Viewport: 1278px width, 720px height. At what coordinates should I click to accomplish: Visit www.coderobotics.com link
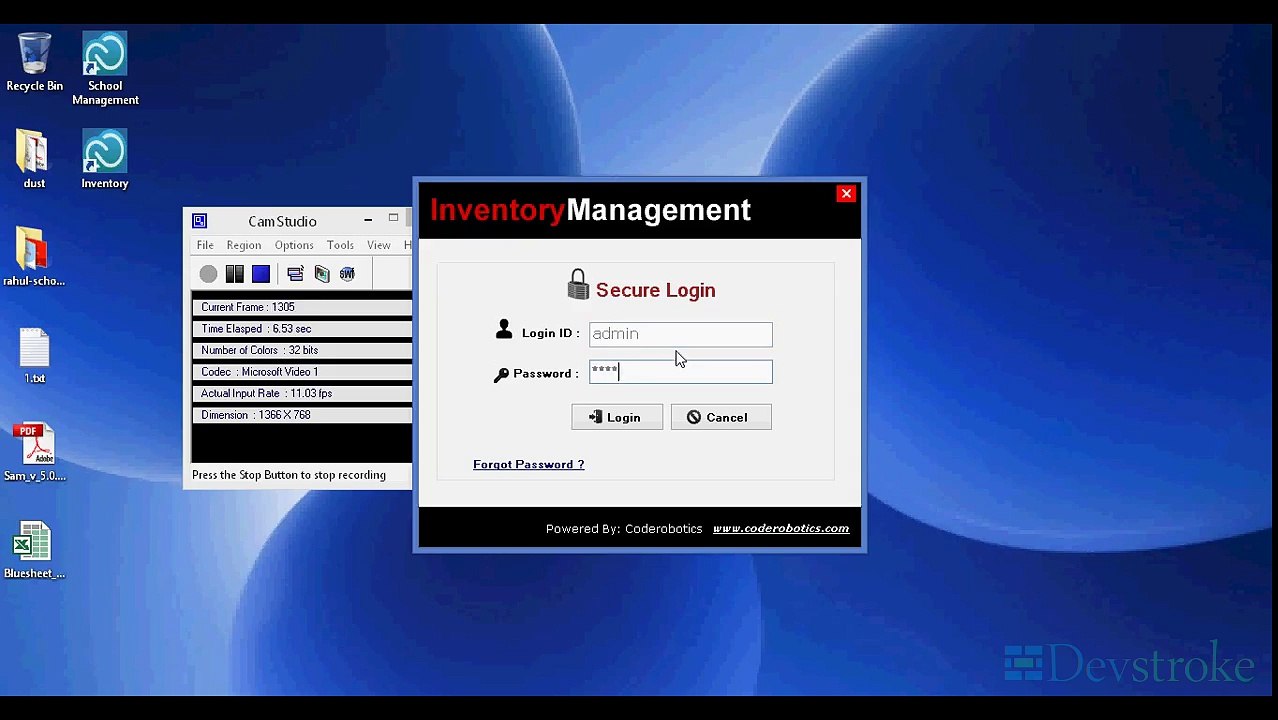pos(781,528)
